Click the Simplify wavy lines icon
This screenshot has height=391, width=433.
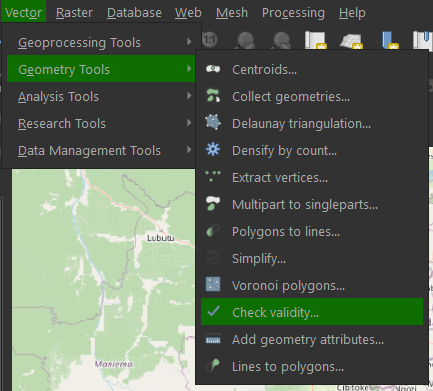click(x=213, y=257)
